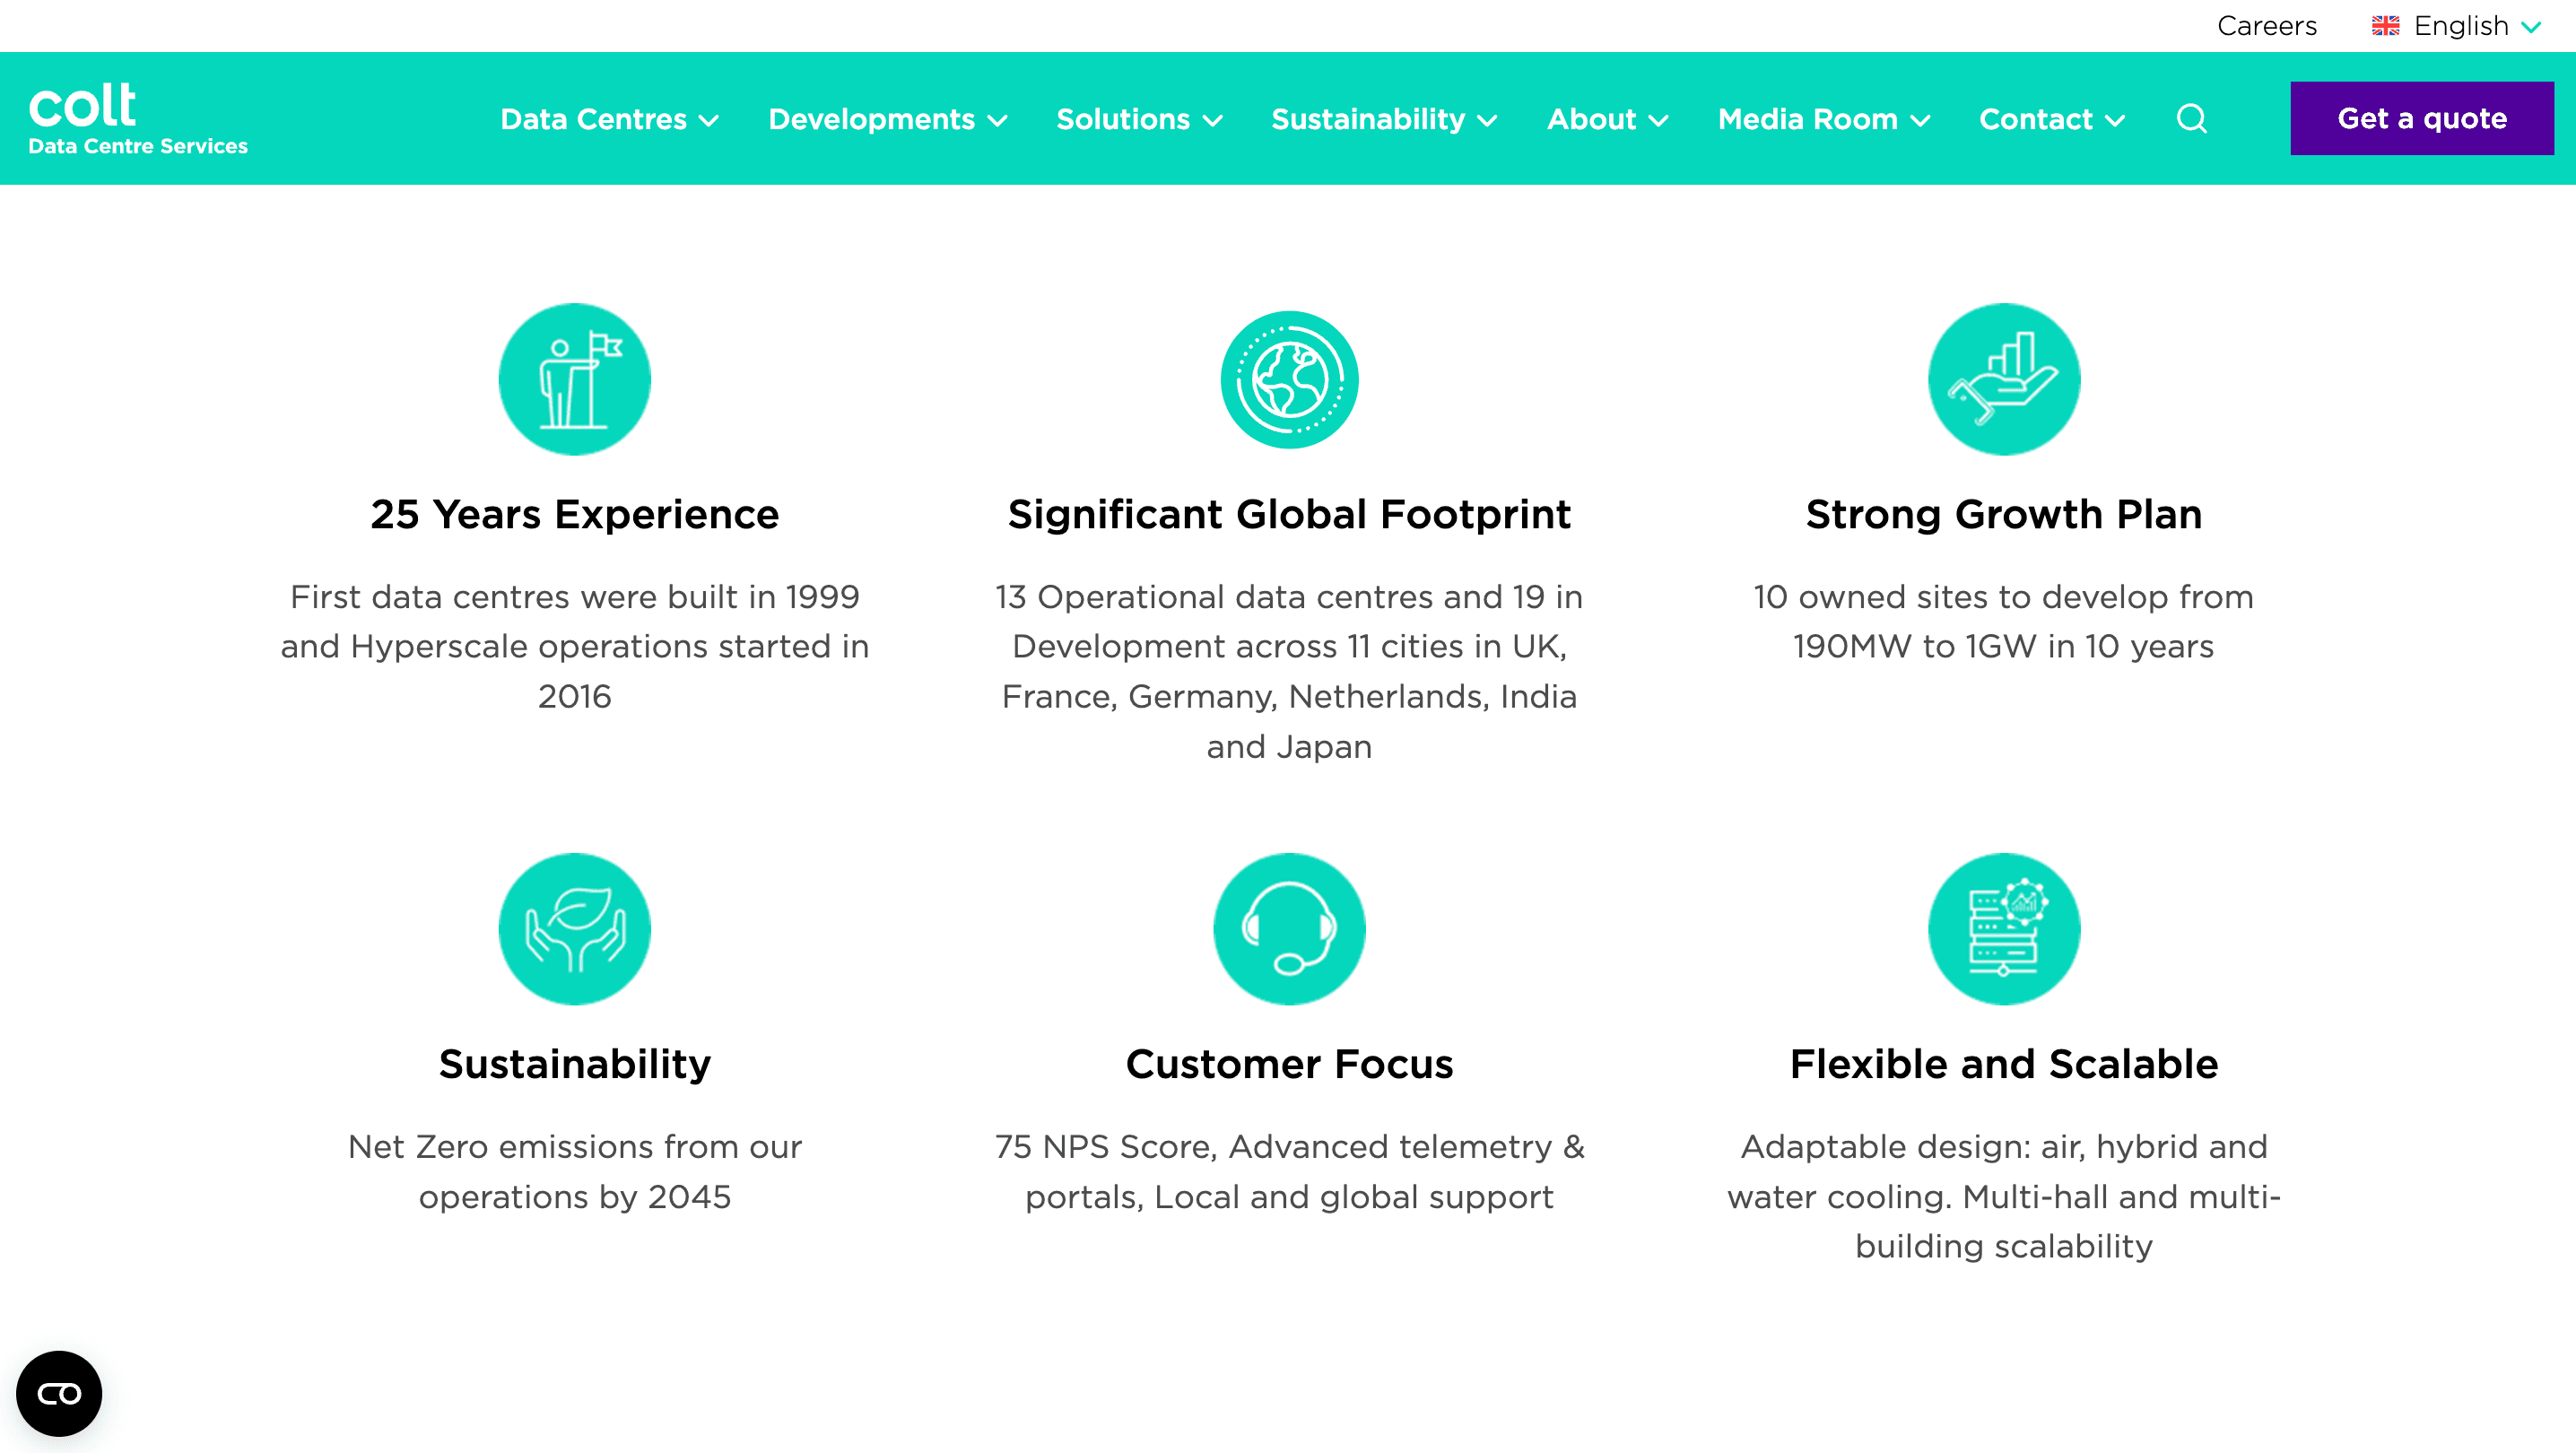Expand the Developments dropdown menu

click(x=887, y=119)
